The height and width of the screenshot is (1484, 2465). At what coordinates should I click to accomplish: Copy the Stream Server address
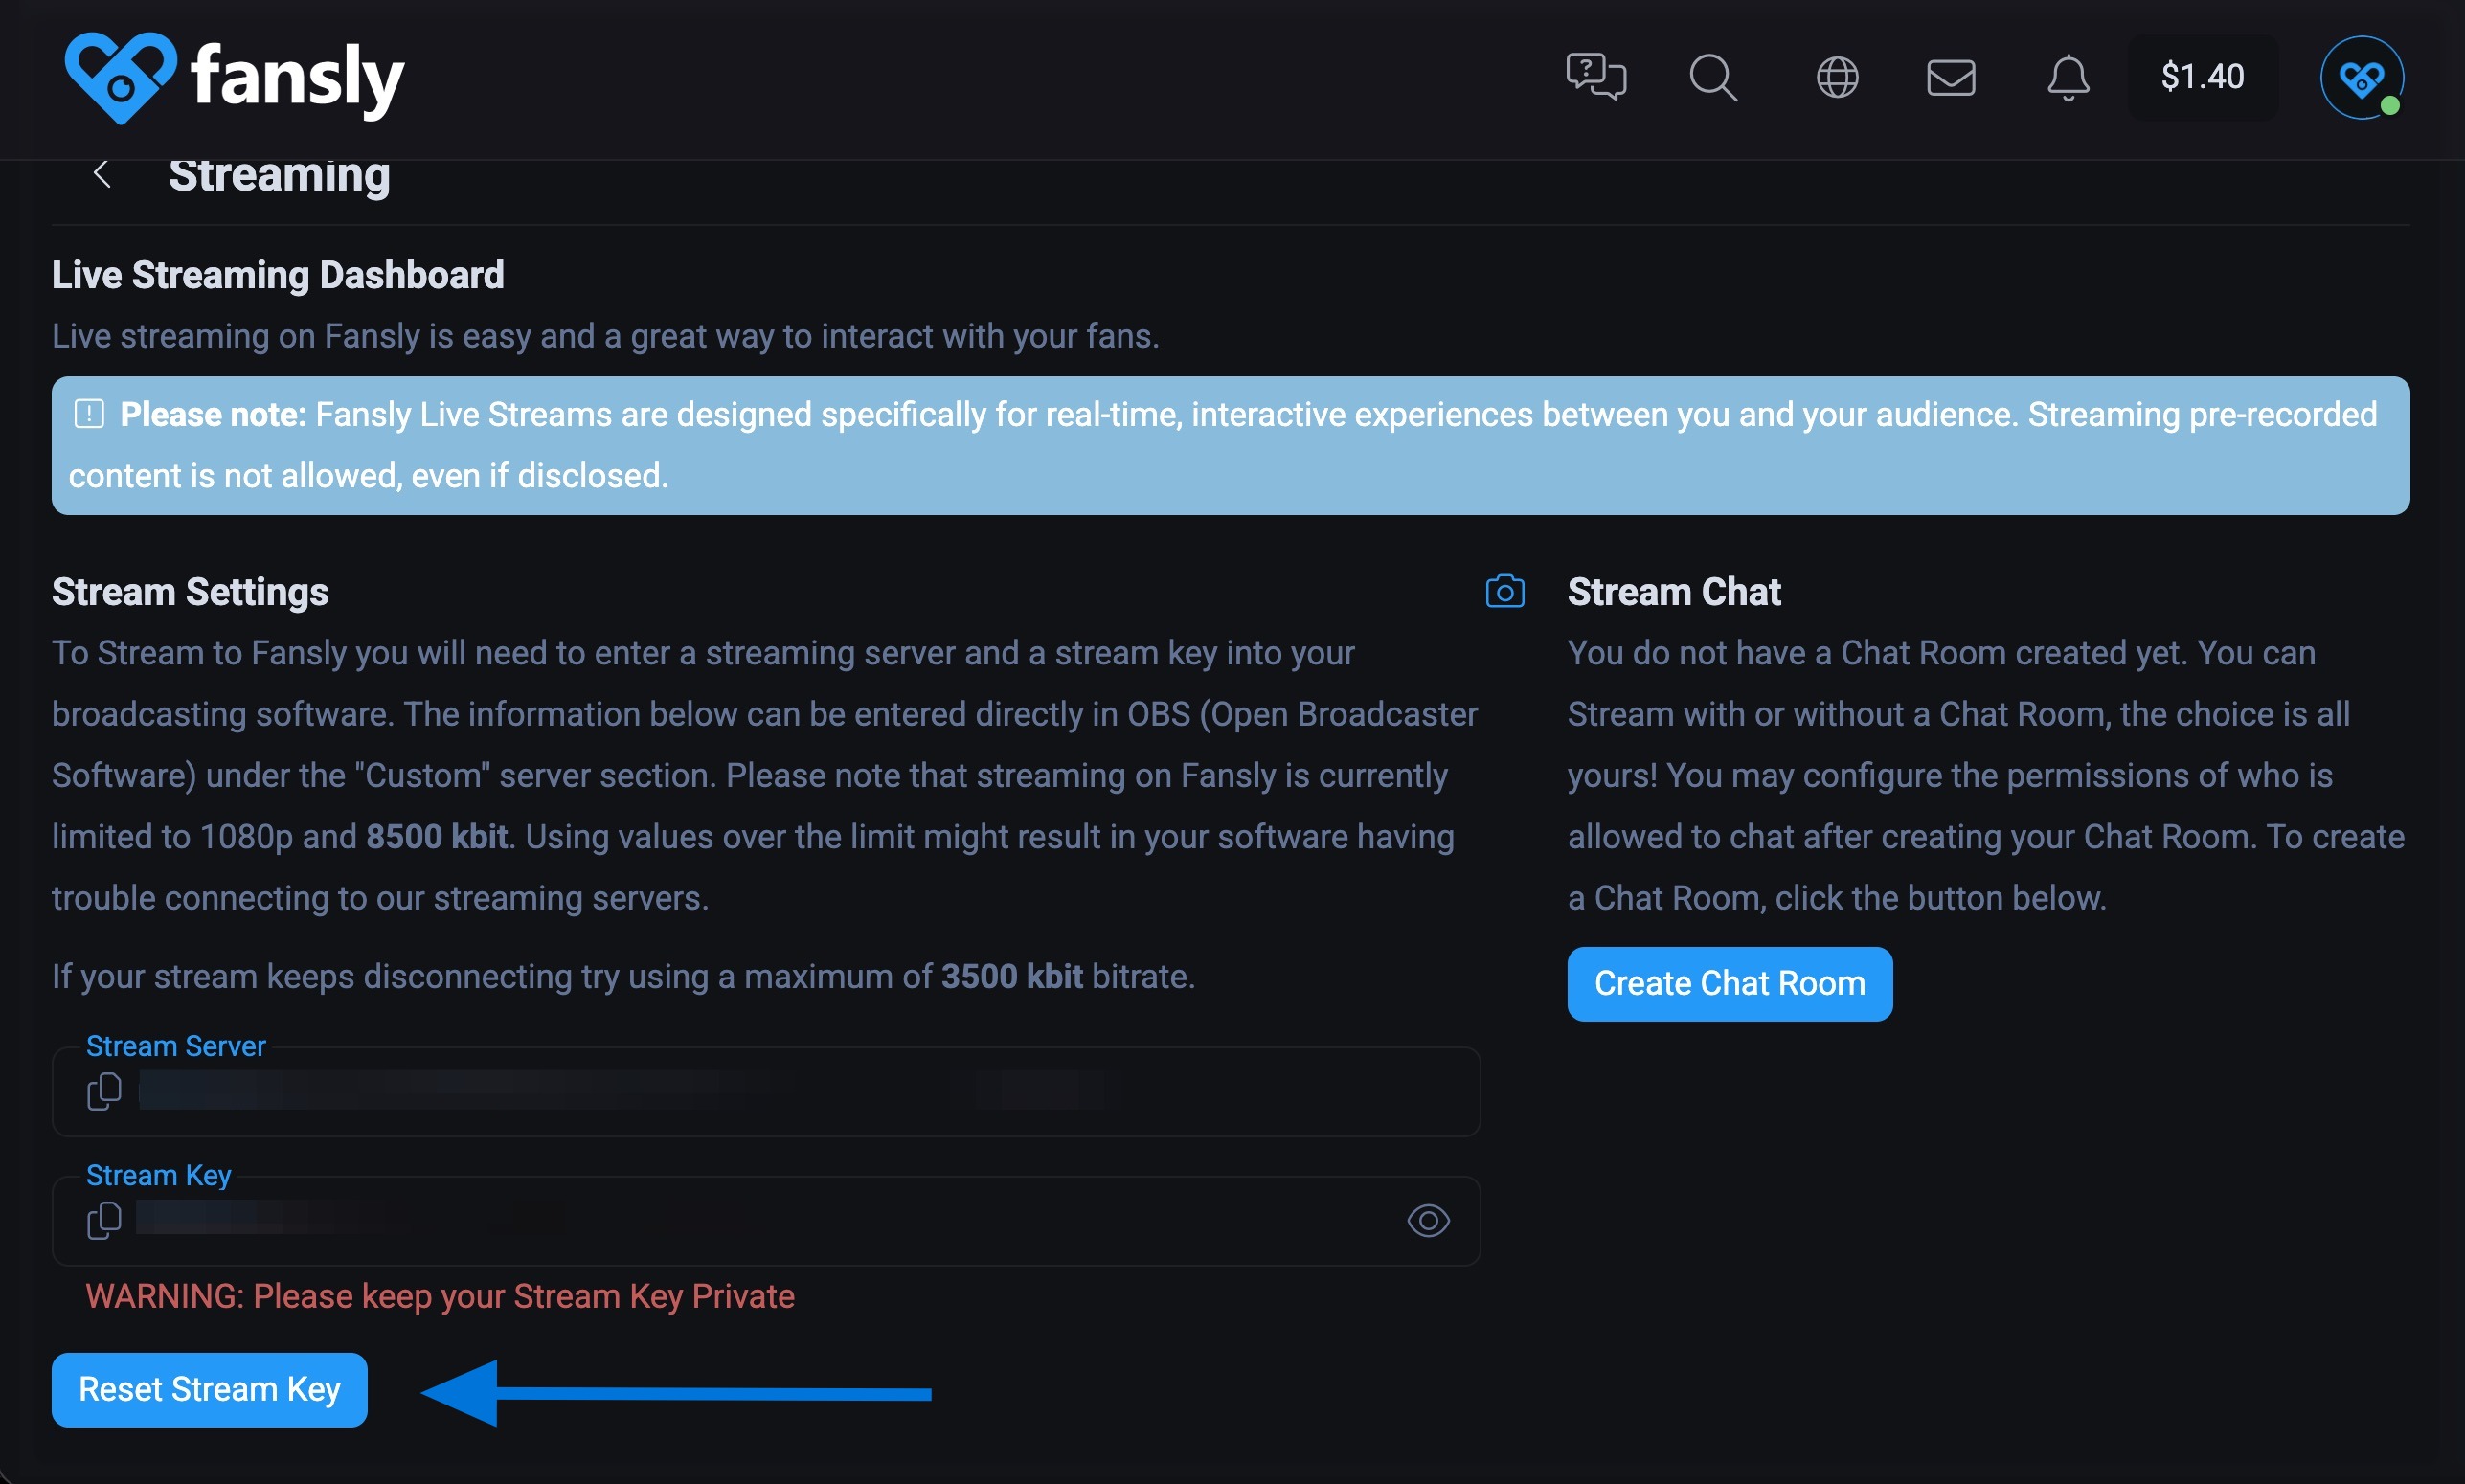(104, 1091)
